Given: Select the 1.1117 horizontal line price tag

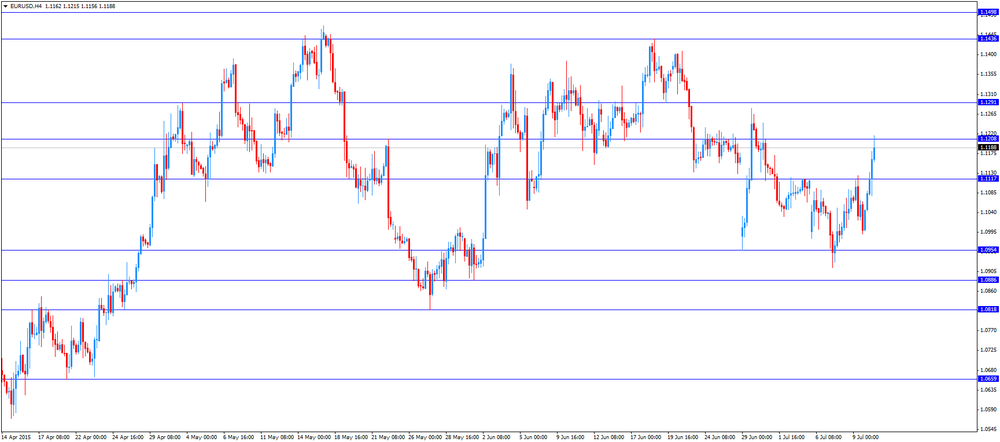Looking at the screenshot, I should pyautogui.click(x=988, y=179).
